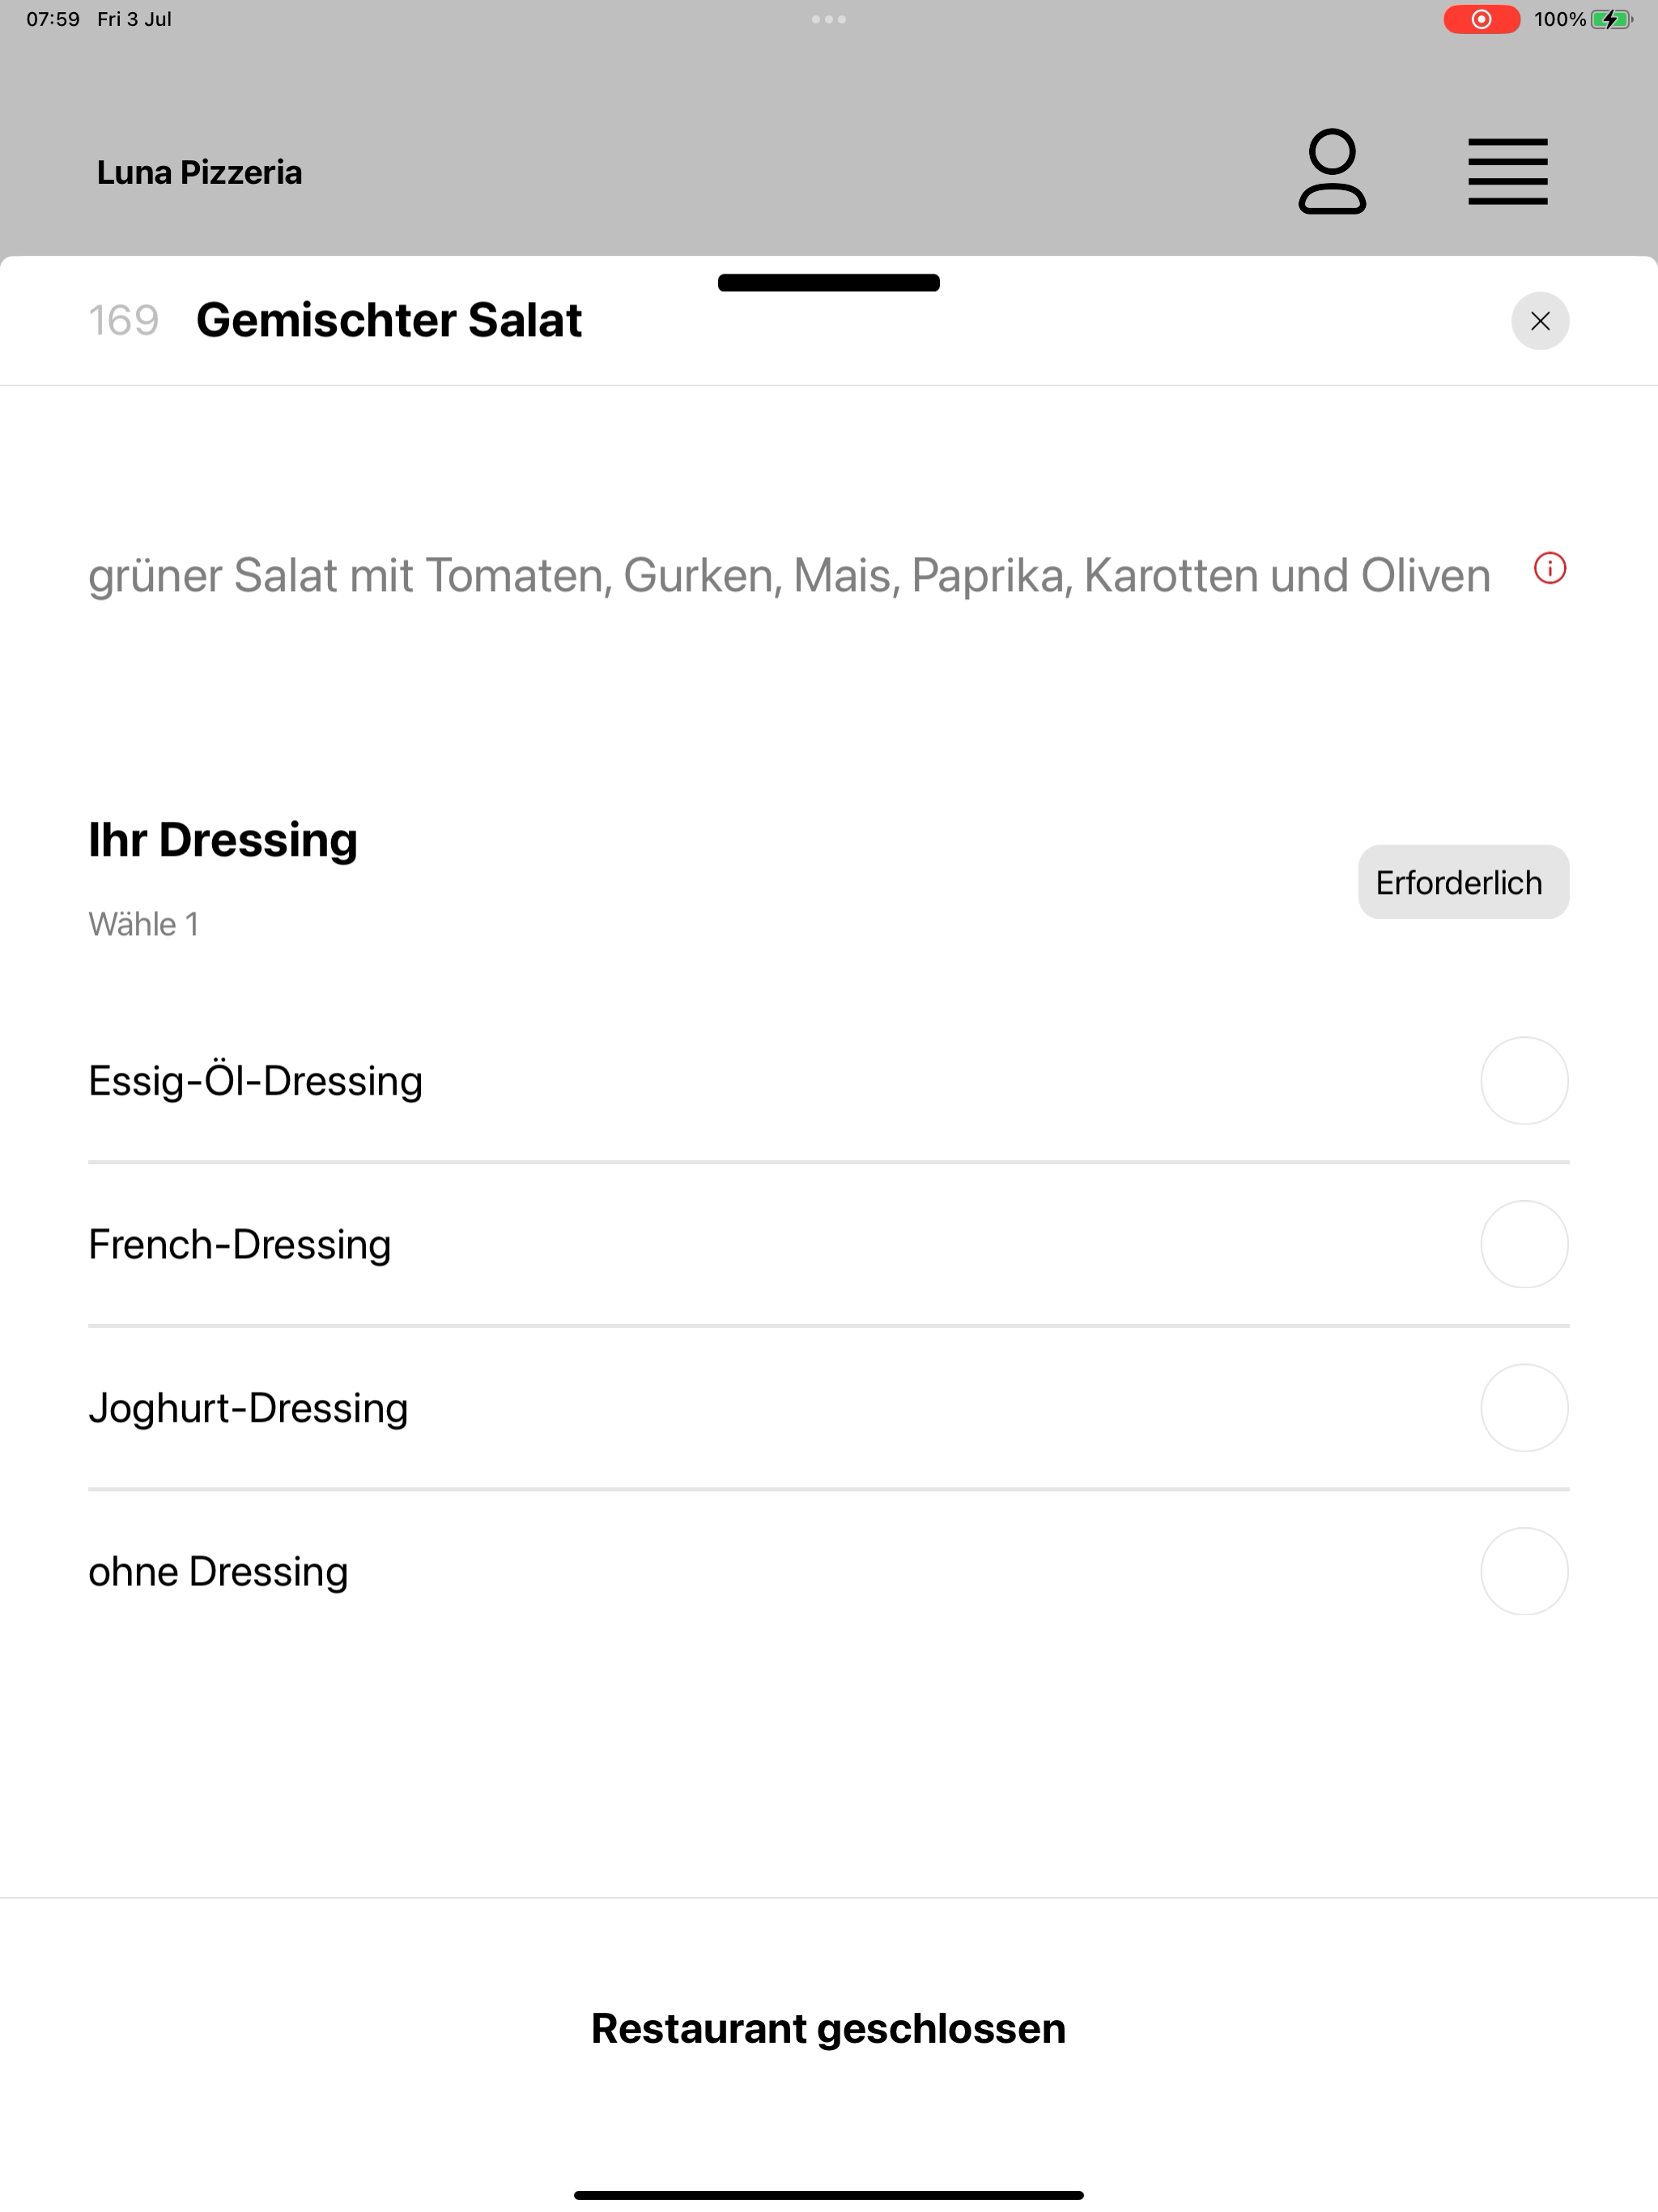Tap the screen recording indicator
Image resolution: width=1658 pixels, height=2212 pixels.
coord(1481,19)
